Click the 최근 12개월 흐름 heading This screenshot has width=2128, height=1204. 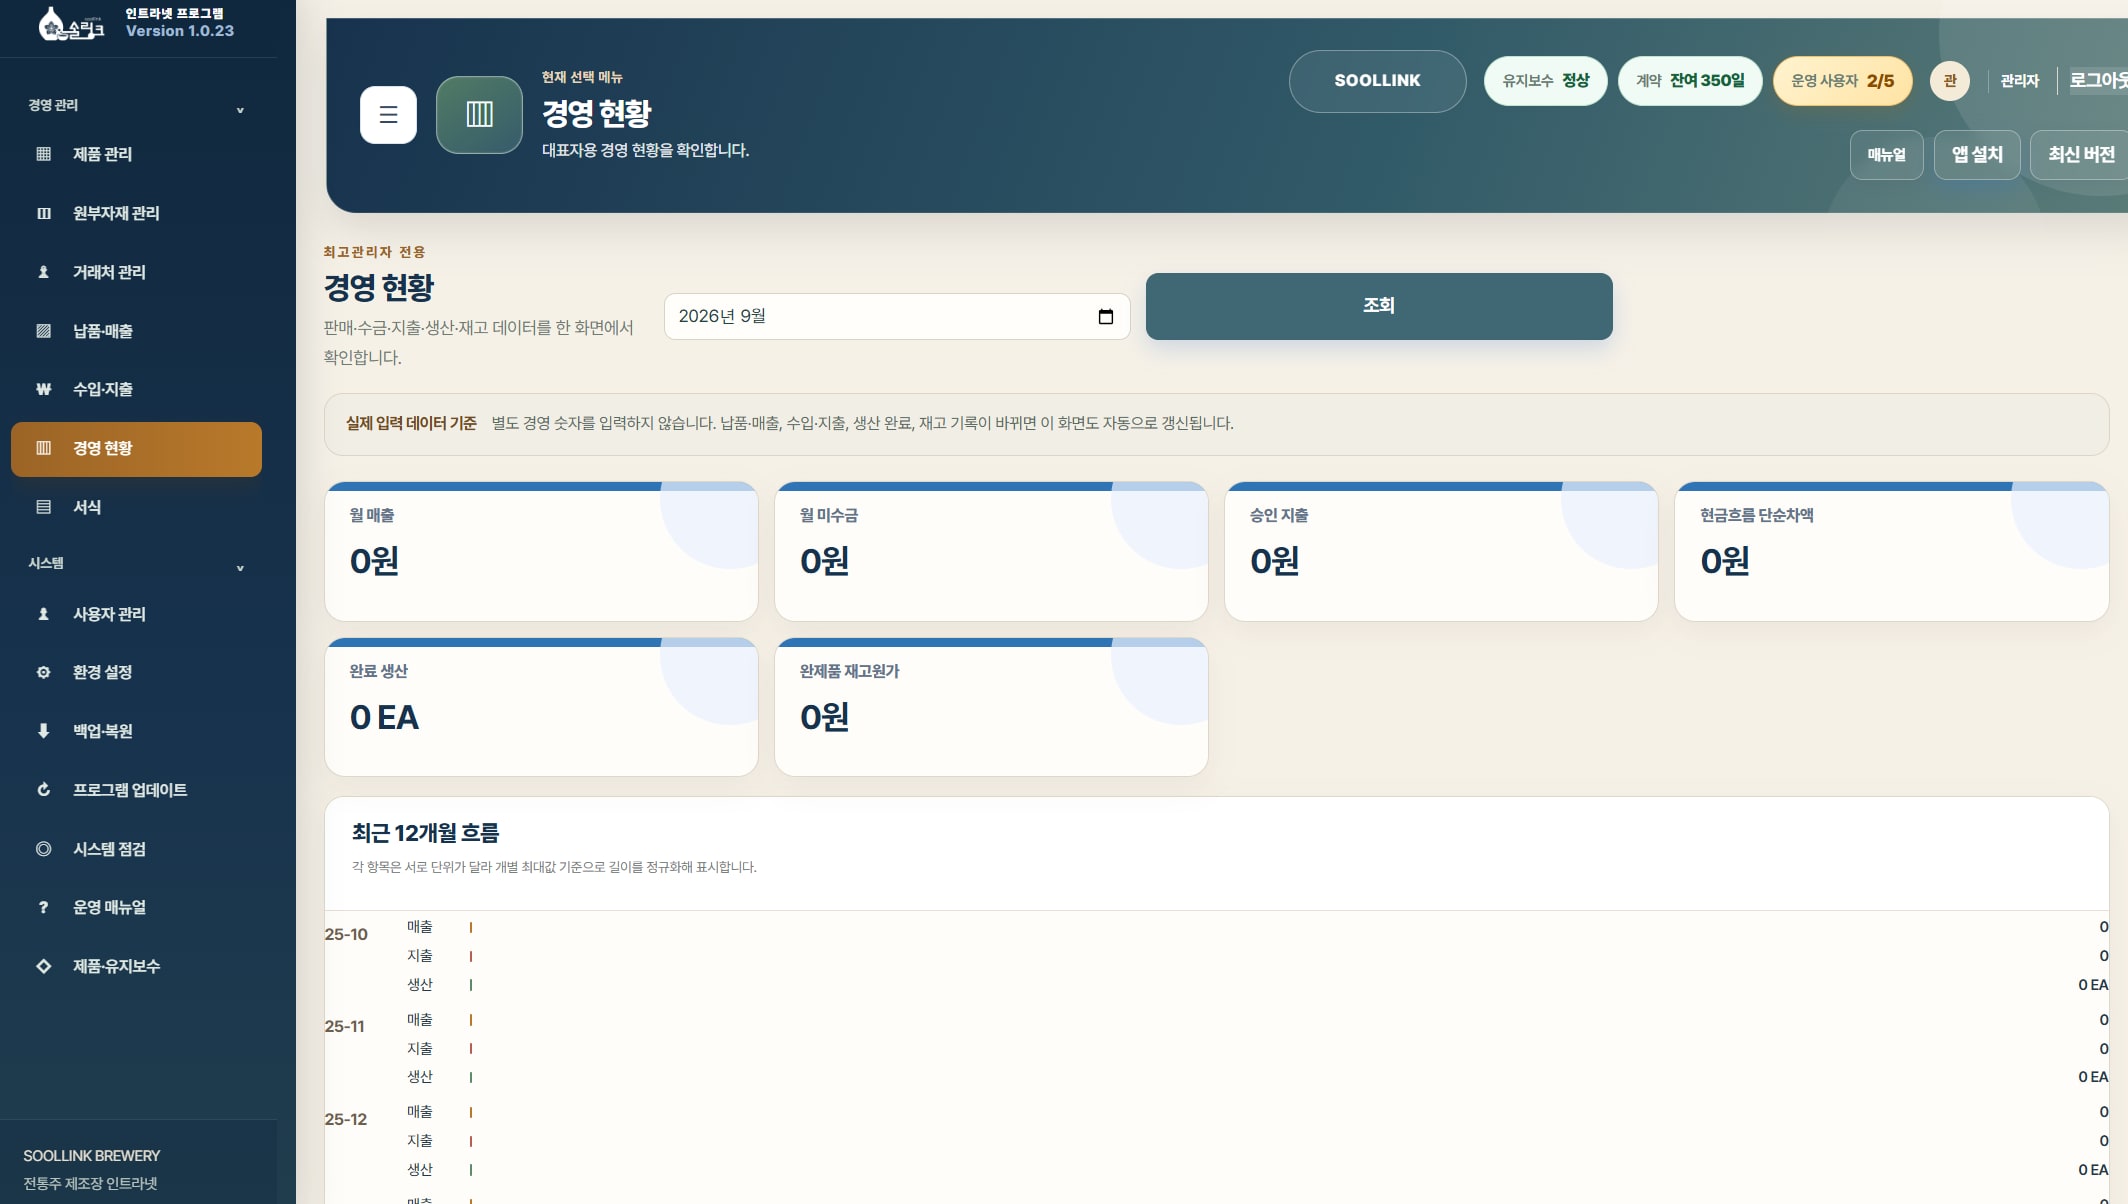coord(425,833)
